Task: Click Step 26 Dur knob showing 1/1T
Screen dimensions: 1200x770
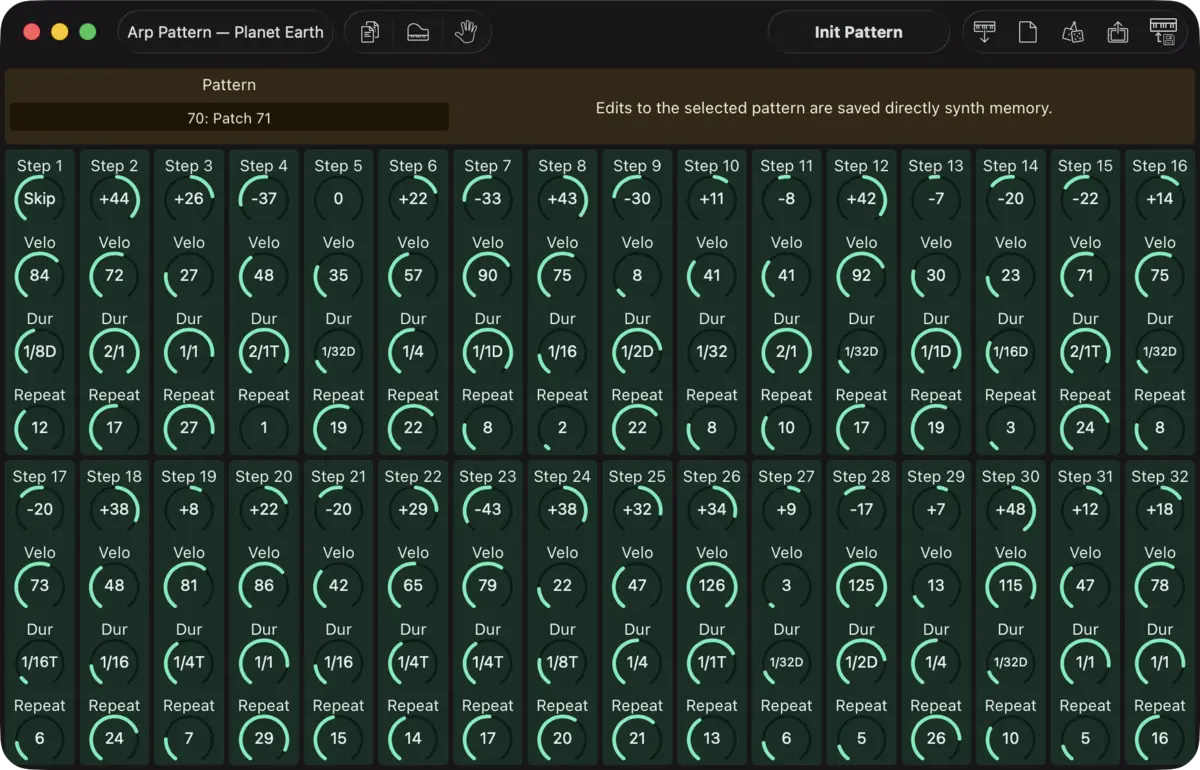Action: [x=712, y=663]
